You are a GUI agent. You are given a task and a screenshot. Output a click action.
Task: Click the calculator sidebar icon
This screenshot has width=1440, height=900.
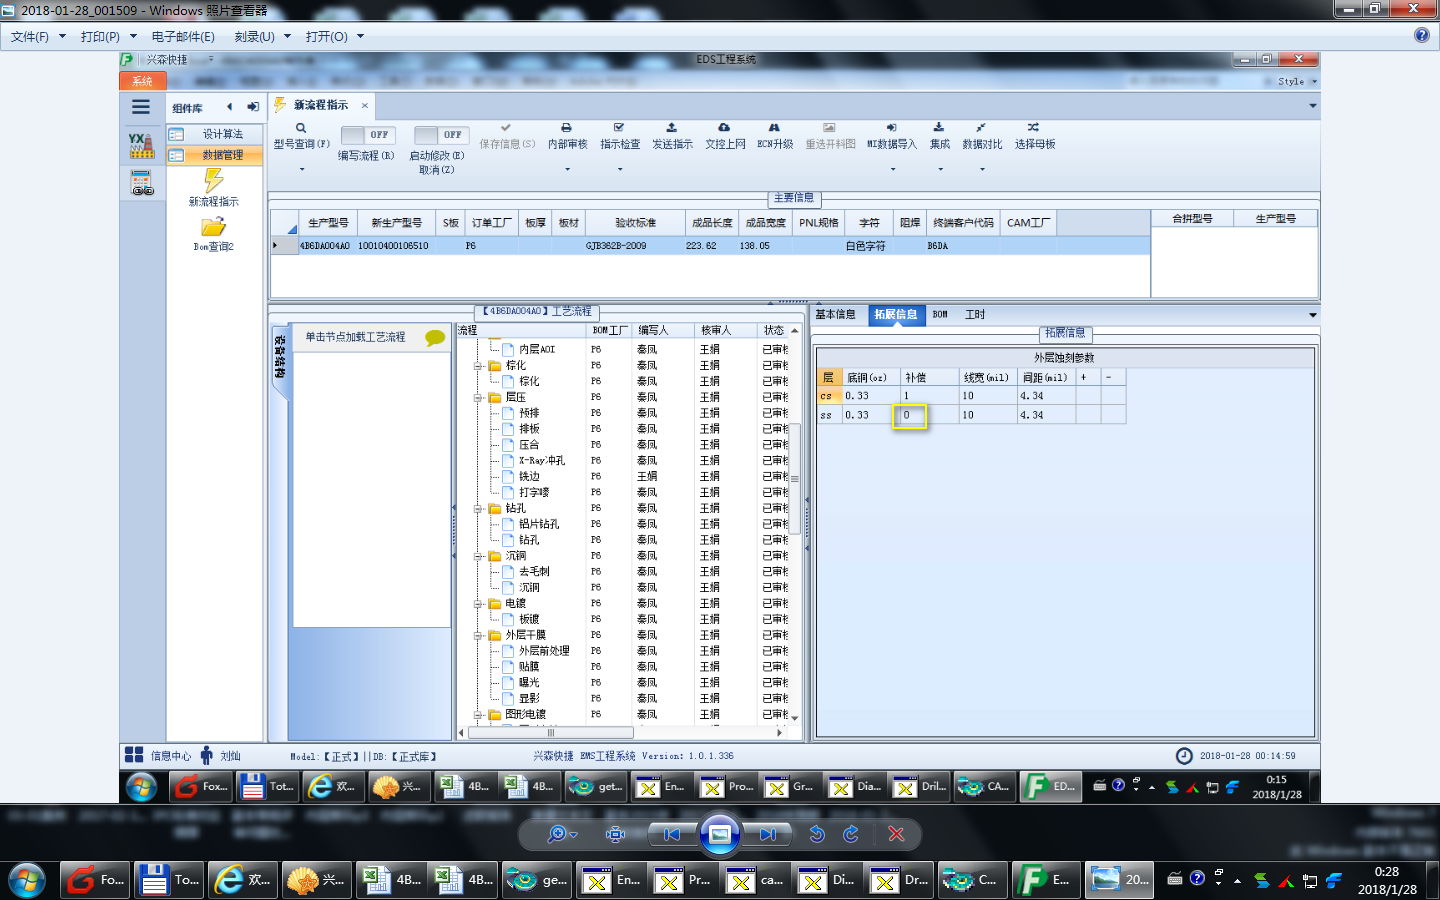[142, 182]
